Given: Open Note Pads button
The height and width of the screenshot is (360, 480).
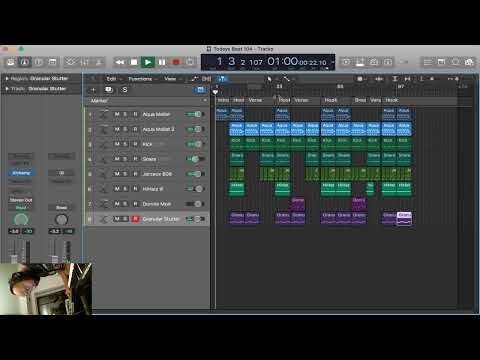Looking at the screenshot, I should [x=441, y=62].
